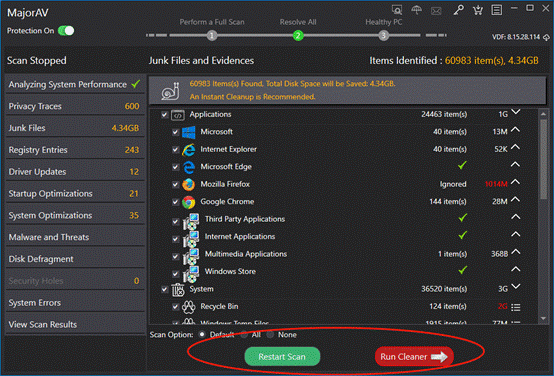The height and width of the screenshot is (376, 554).
Task: Click step 1 Perform a Full Scan marker
Action: point(212,36)
